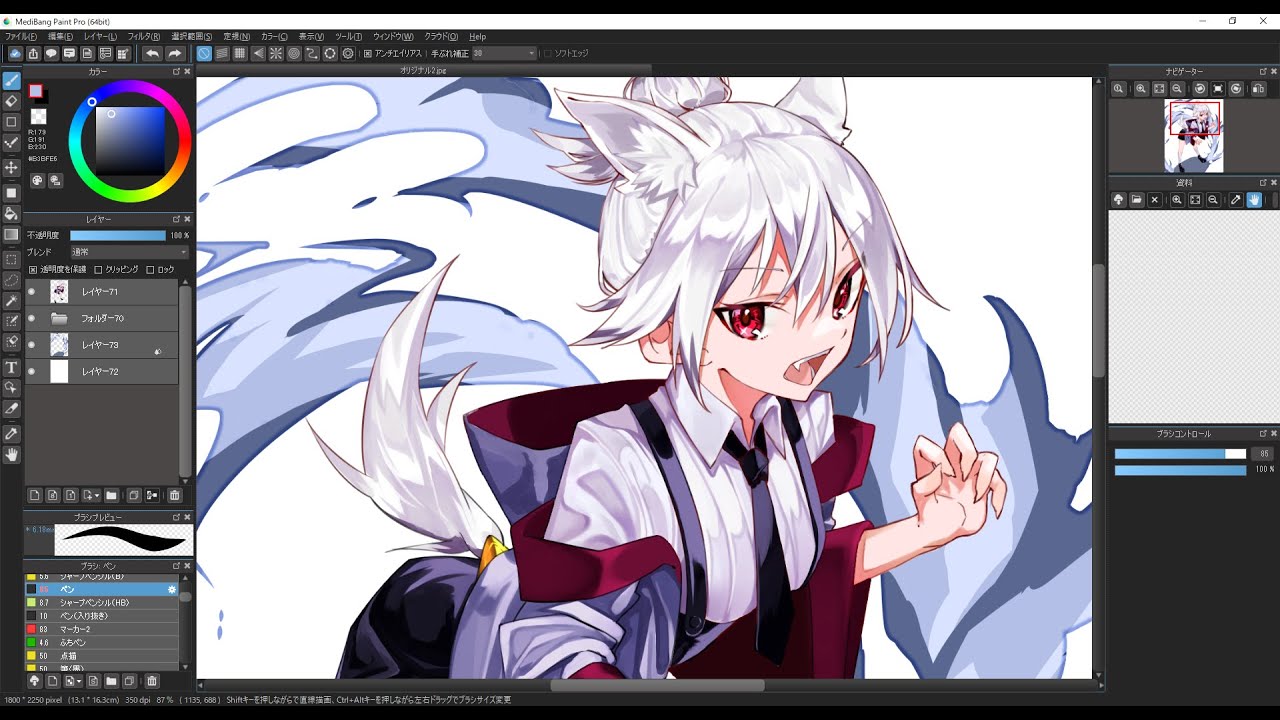Click the Redo arrow in the top toolbar
The height and width of the screenshot is (720, 1280).
click(175, 53)
